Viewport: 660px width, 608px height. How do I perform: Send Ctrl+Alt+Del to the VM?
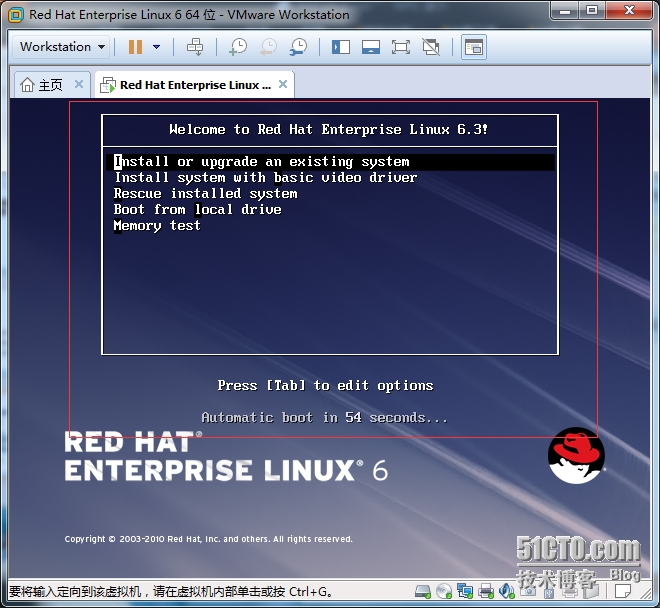pos(195,47)
